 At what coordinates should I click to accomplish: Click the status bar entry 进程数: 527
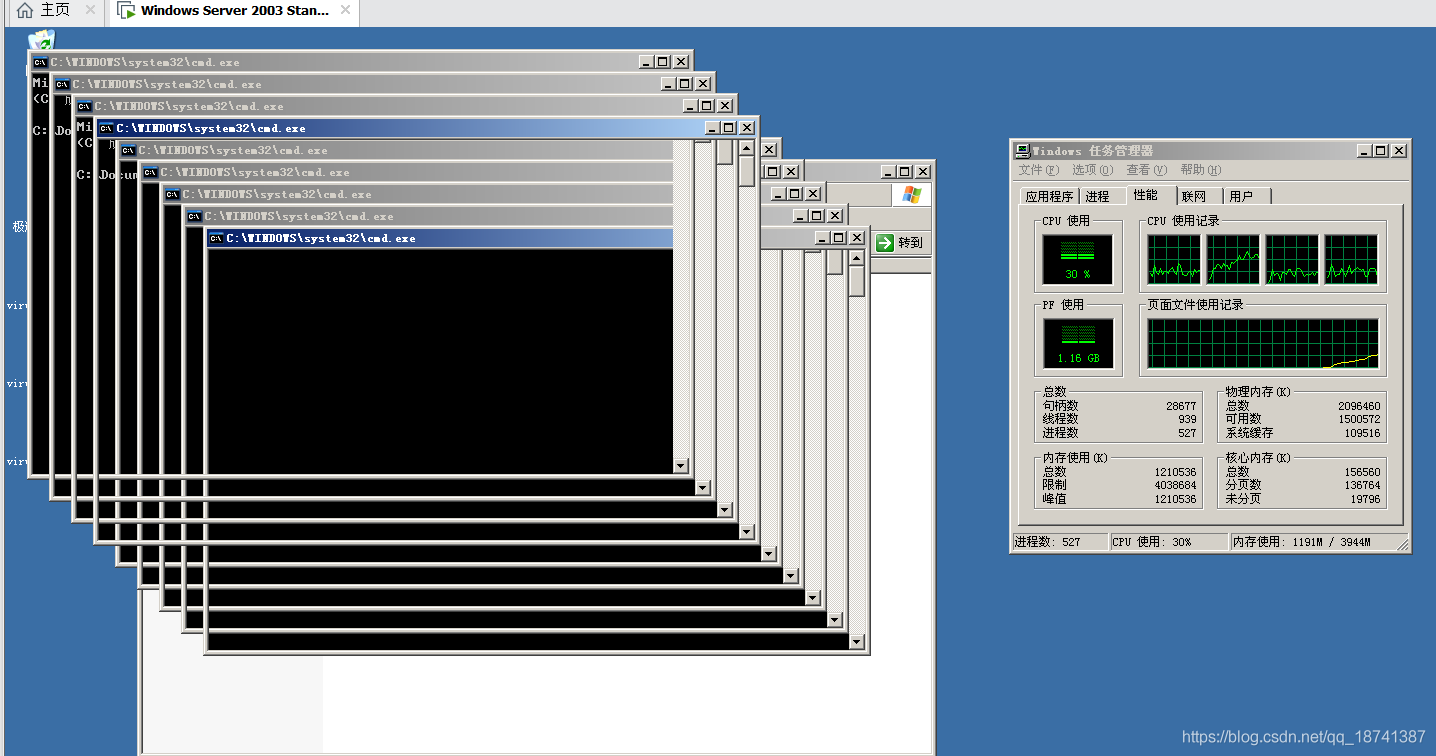[1060, 542]
